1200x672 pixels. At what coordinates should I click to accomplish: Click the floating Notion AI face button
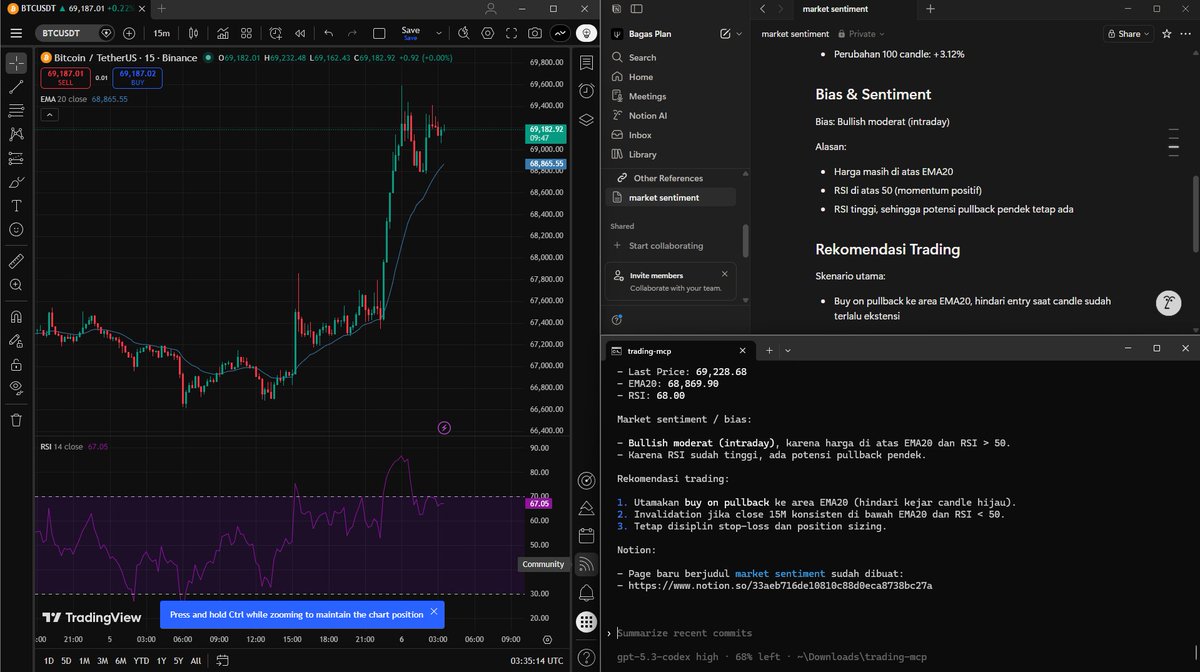1166,303
